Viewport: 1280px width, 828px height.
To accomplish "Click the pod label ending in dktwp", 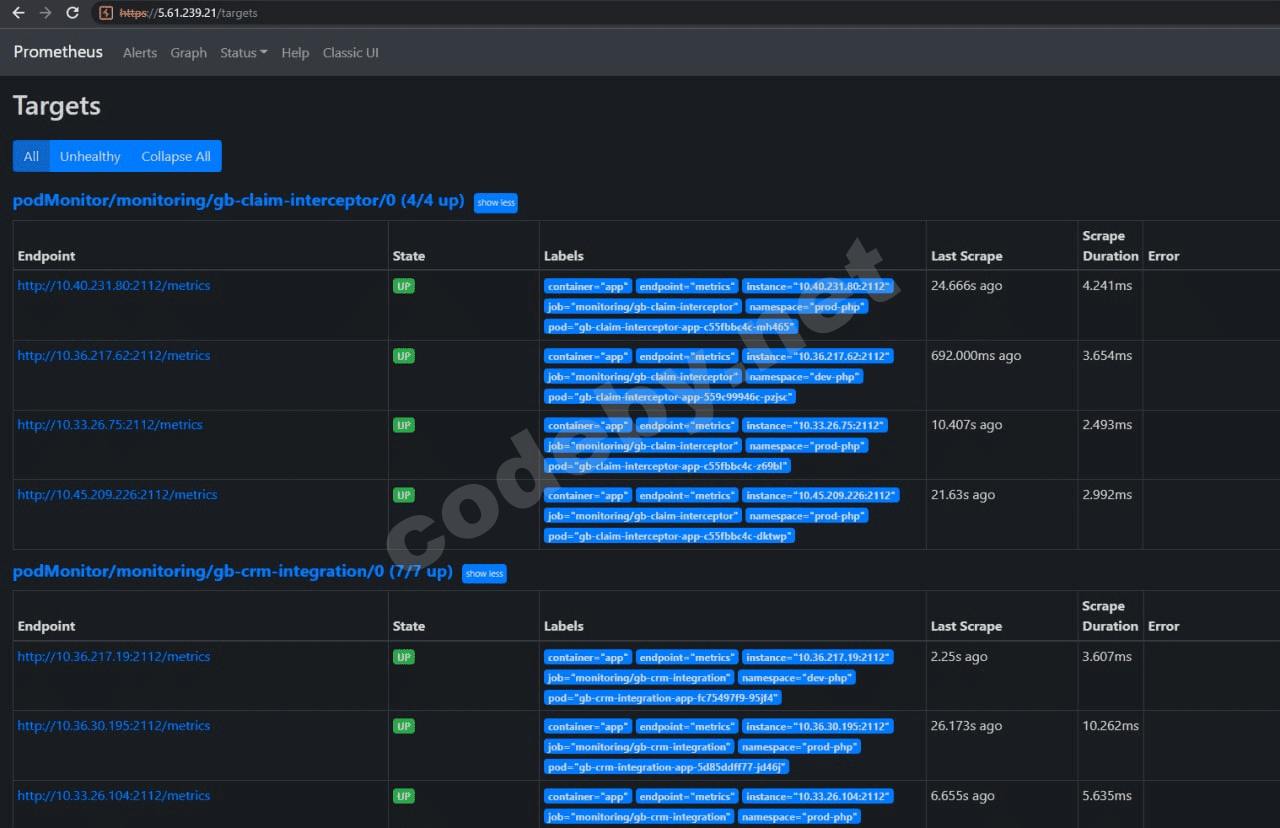I will tap(669, 536).
